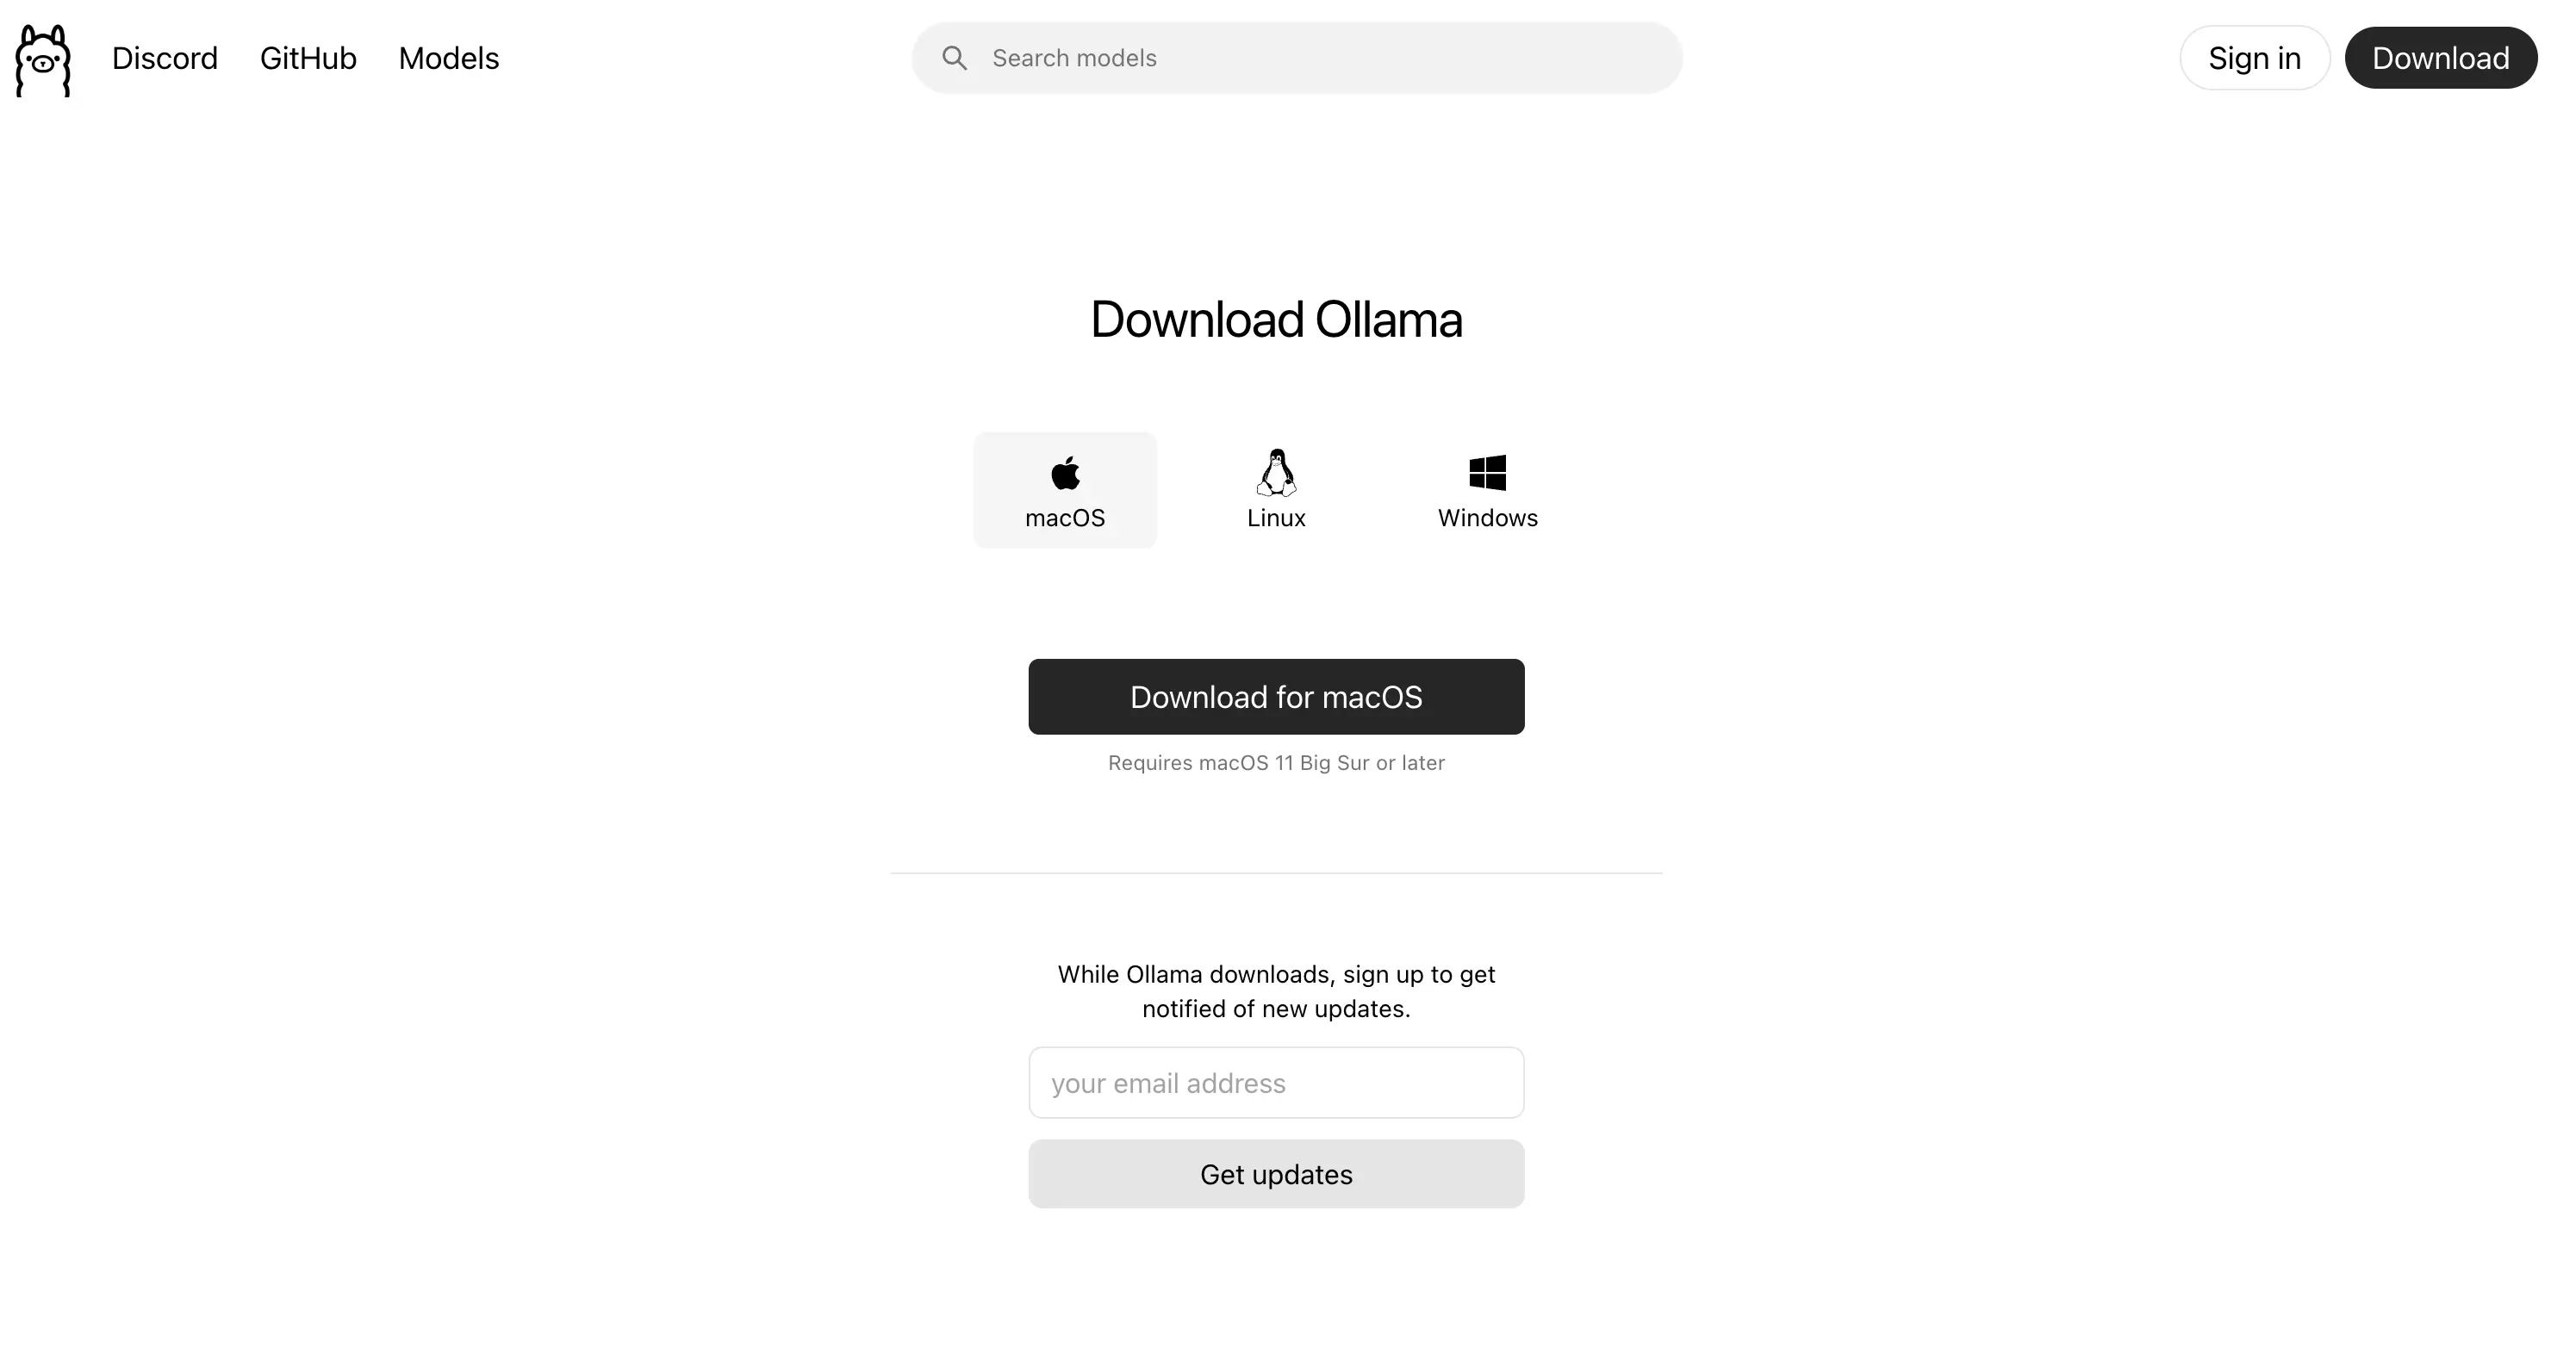The height and width of the screenshot is (1347, 2576).
Task: Click the Sign in button
Action: 2255,58
